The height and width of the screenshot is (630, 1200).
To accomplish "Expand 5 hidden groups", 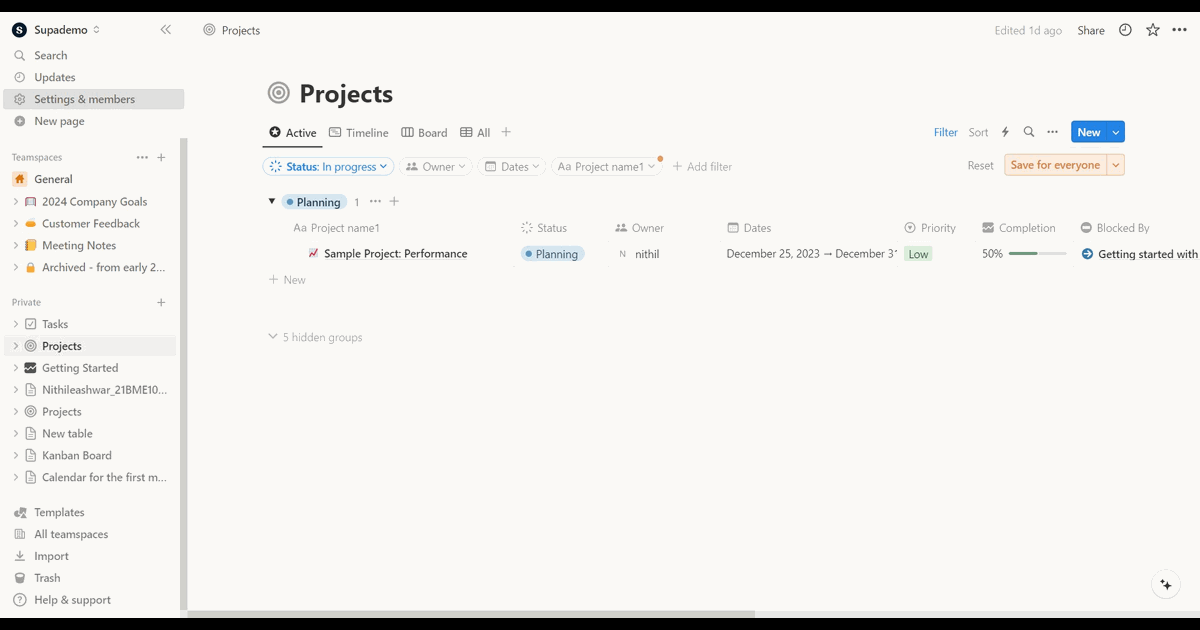I will 316,337.
